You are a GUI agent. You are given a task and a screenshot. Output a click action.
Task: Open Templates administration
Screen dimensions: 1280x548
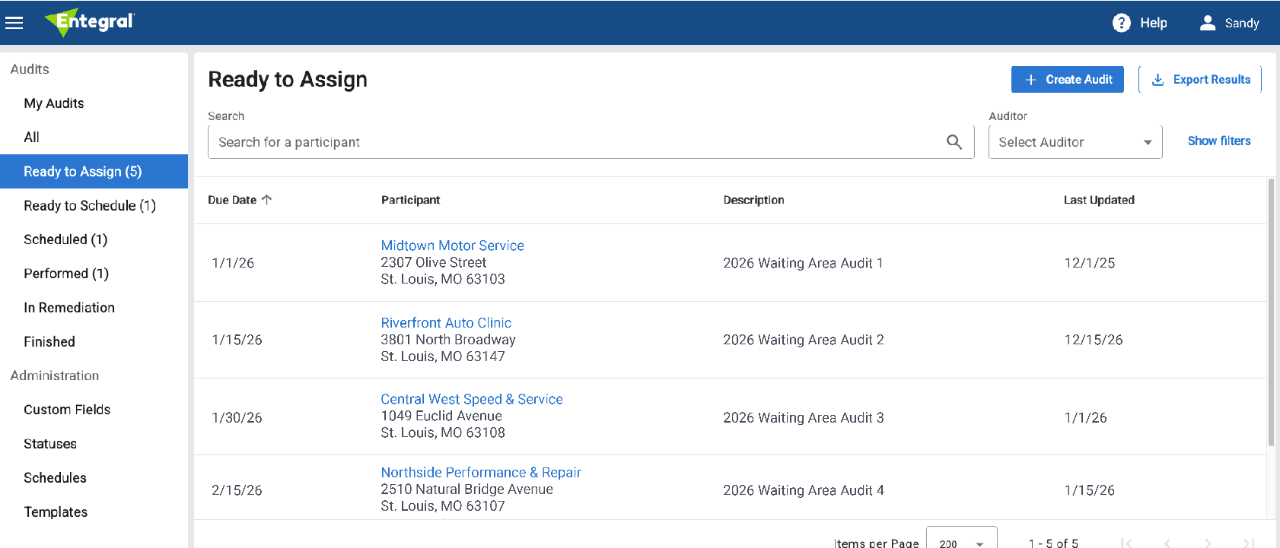[x=56, y=511]
